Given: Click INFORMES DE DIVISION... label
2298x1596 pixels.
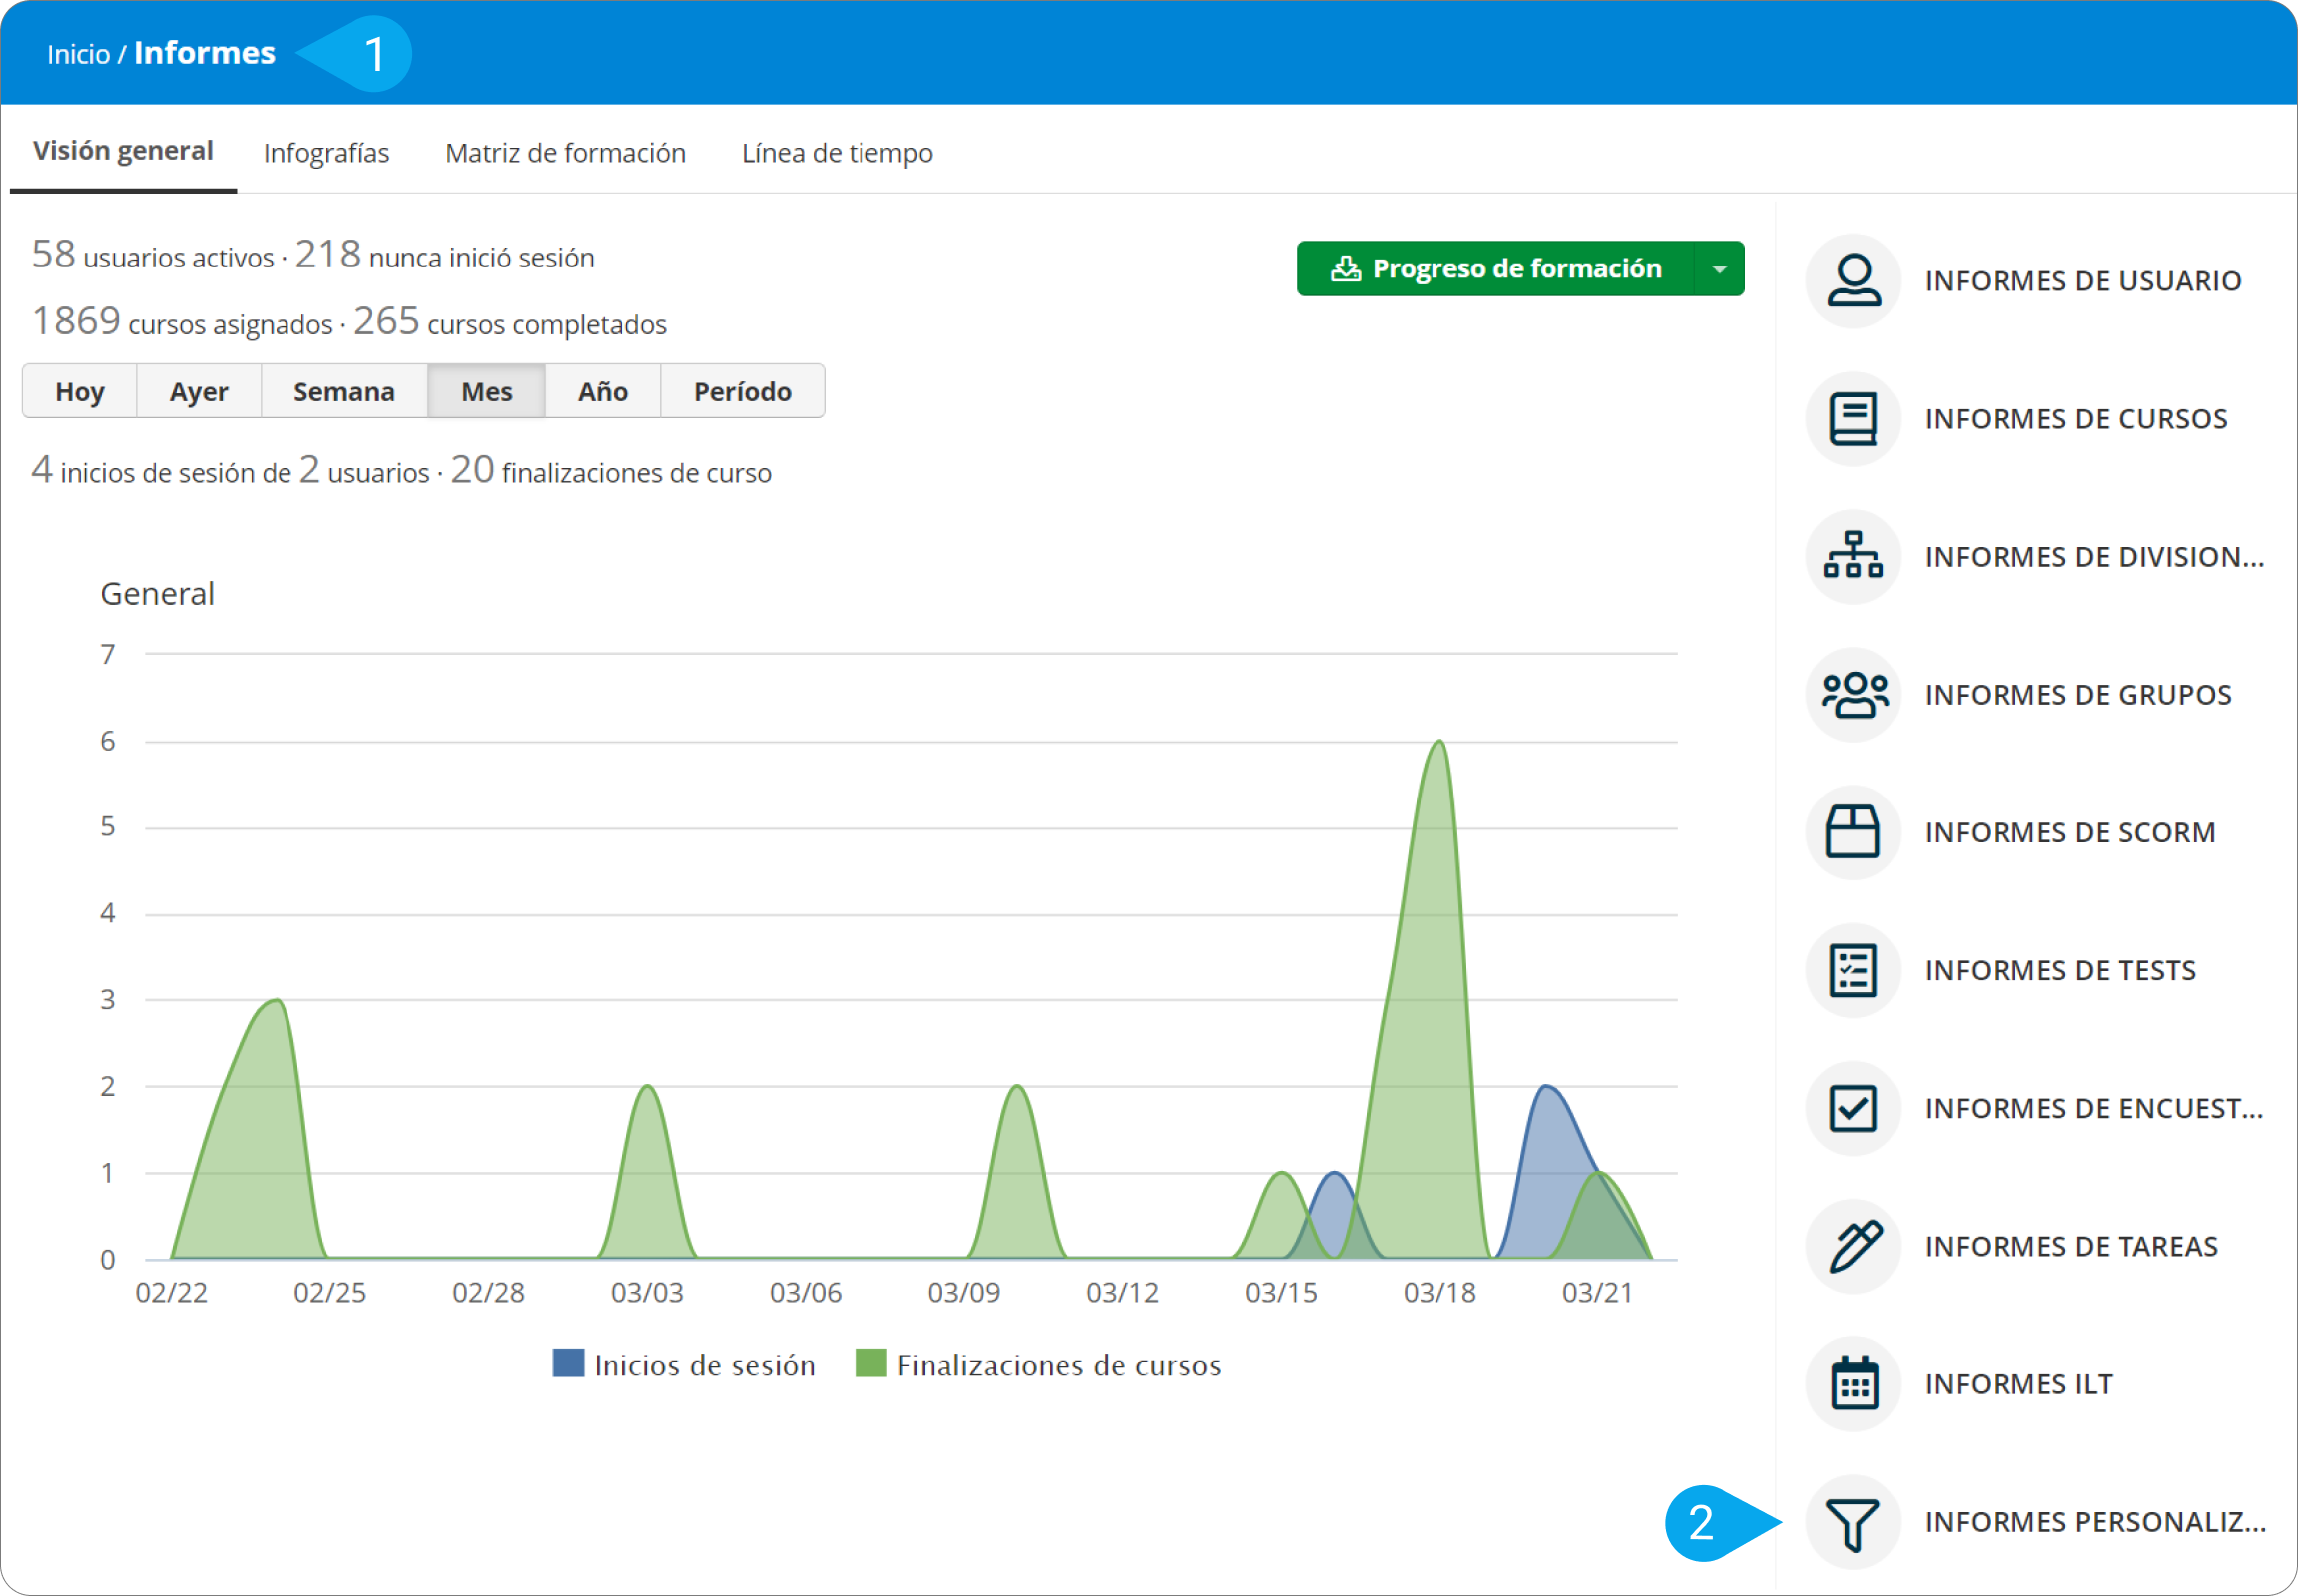Looking at the screenshot, I should point(2094,557).
